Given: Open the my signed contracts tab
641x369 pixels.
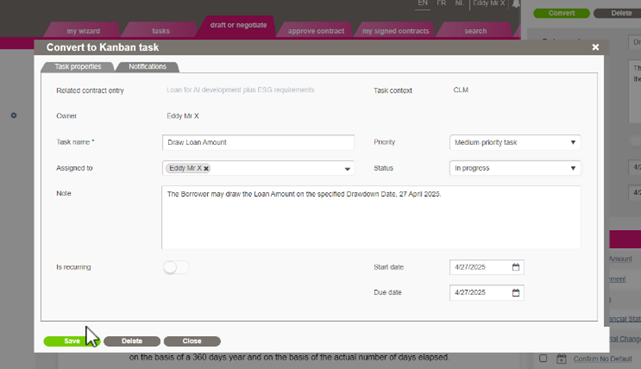Looking at the screenshot, I should coord(395,31).
